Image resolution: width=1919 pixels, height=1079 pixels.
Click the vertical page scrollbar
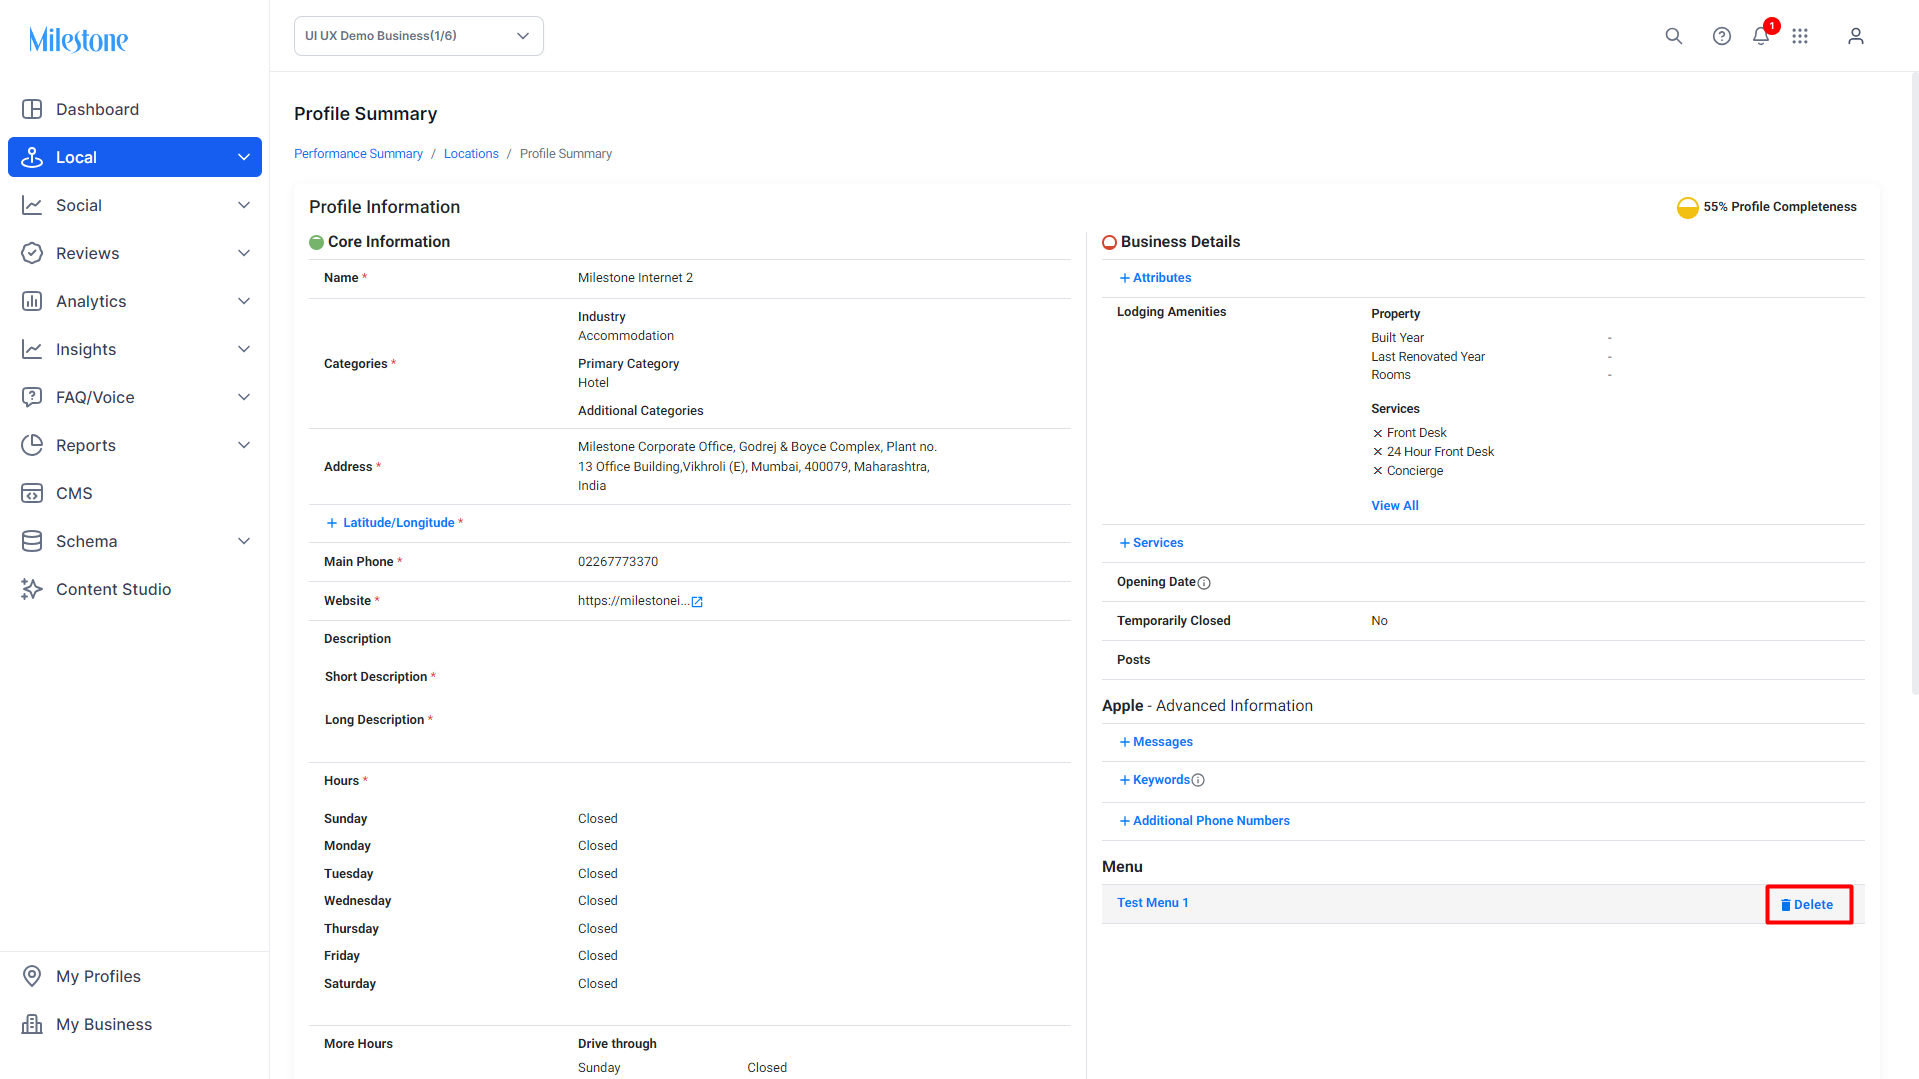pyautogui.click(x=1914, y=385)
